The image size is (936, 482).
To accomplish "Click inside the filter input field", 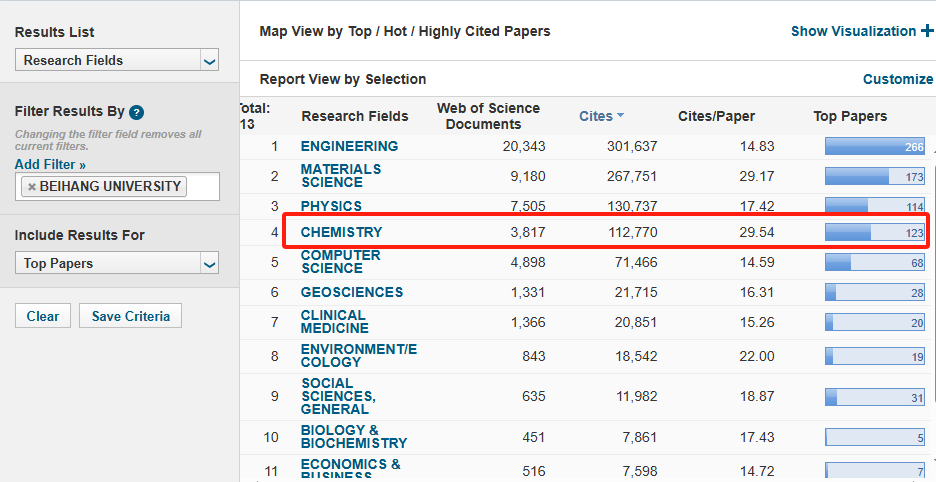I will (202, 187).
